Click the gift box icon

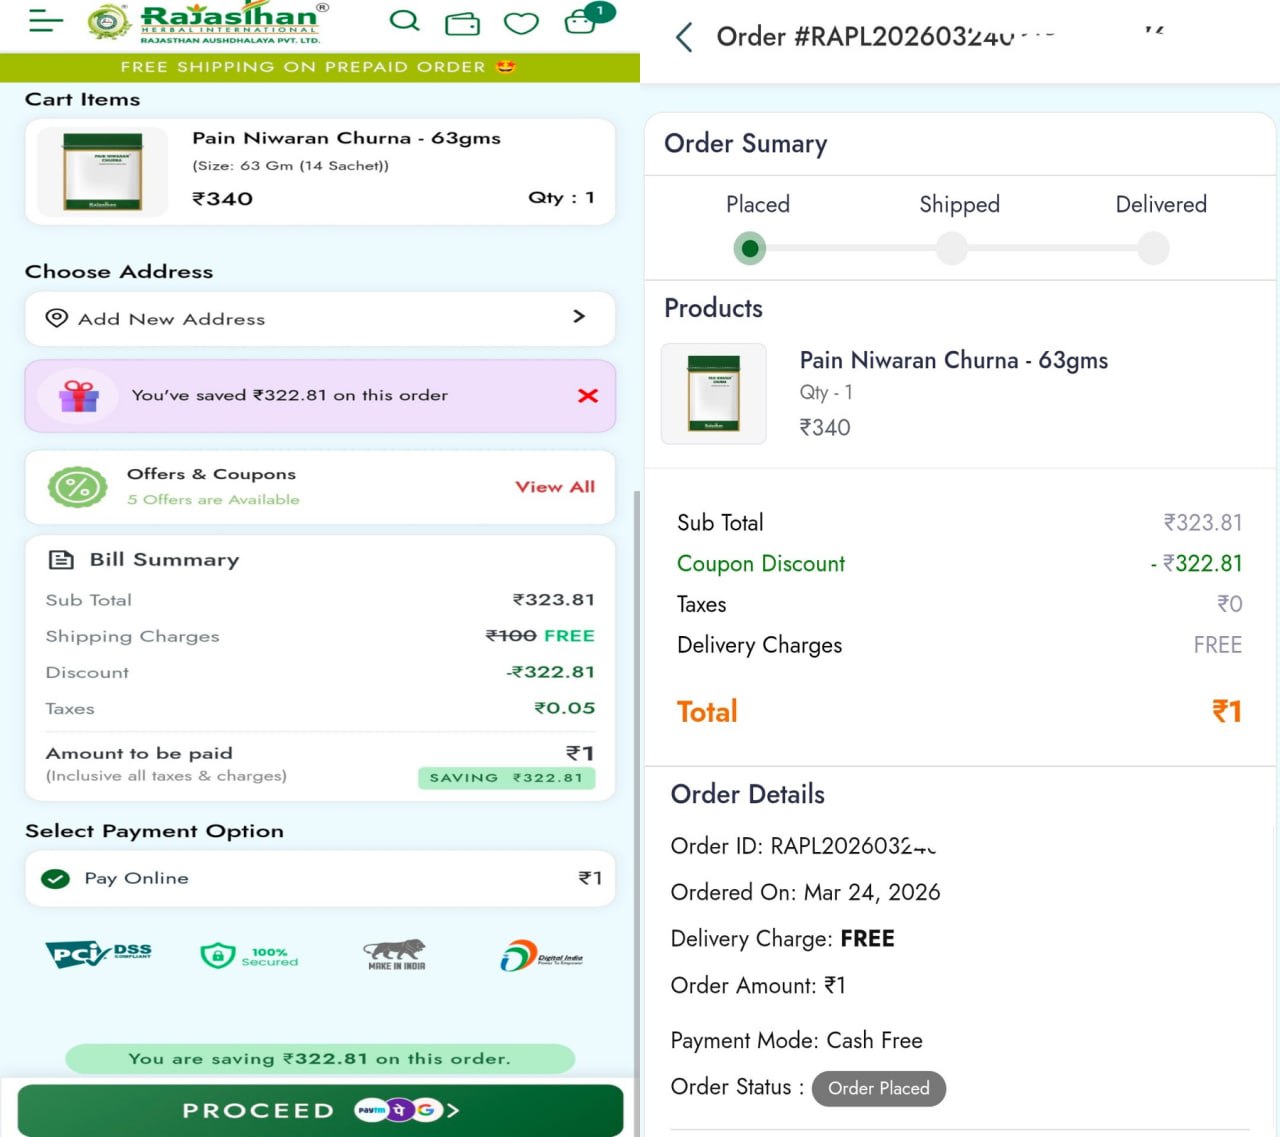click(x=78, y=396)
